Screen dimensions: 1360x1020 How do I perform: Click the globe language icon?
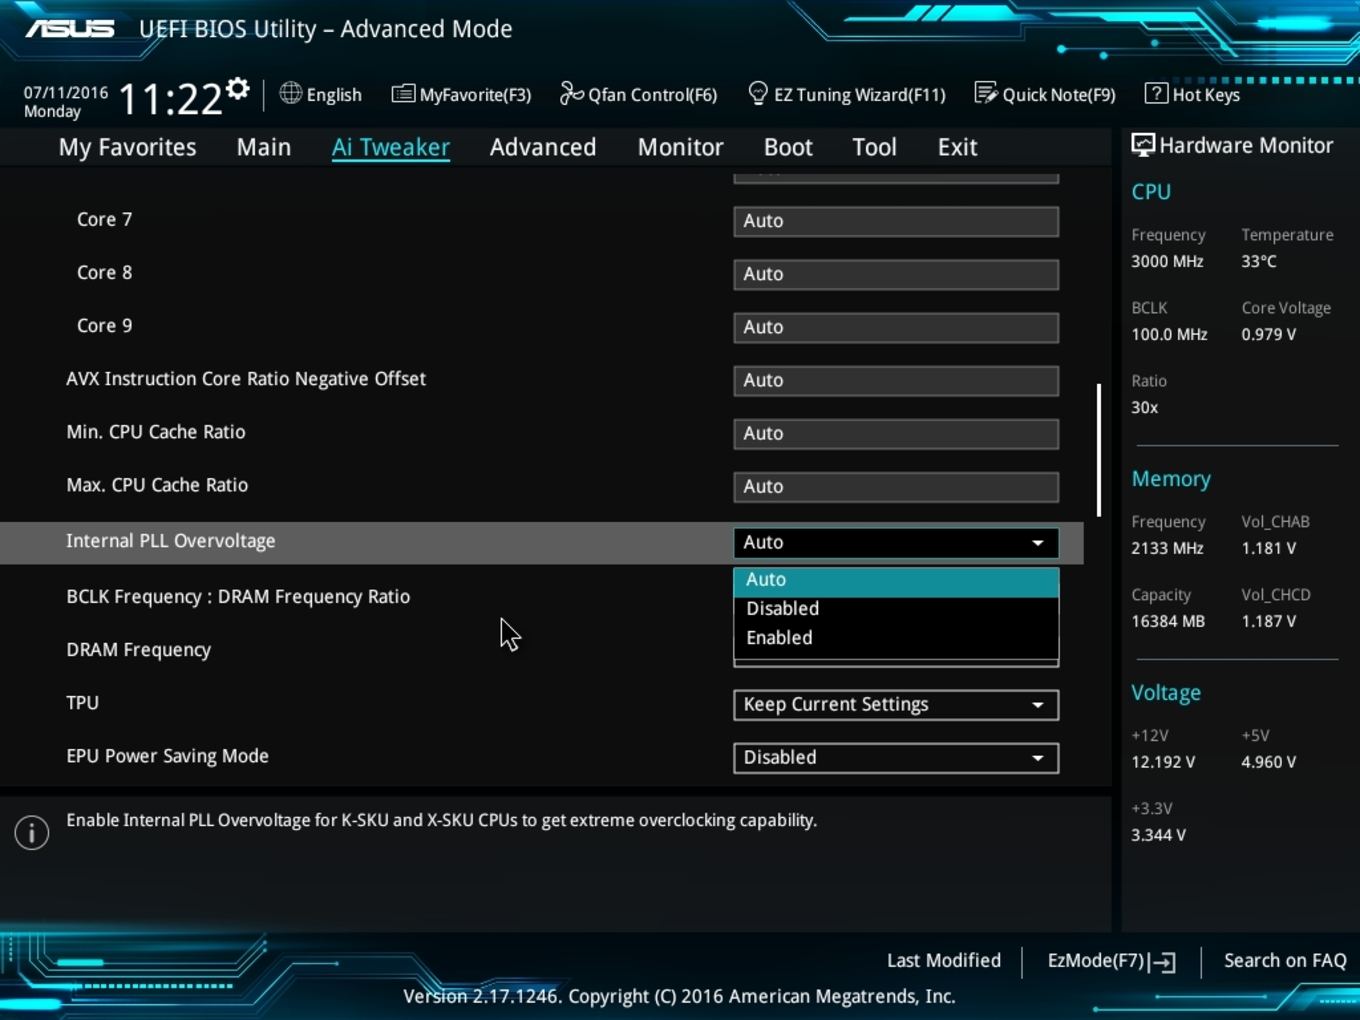pos(290,93)
